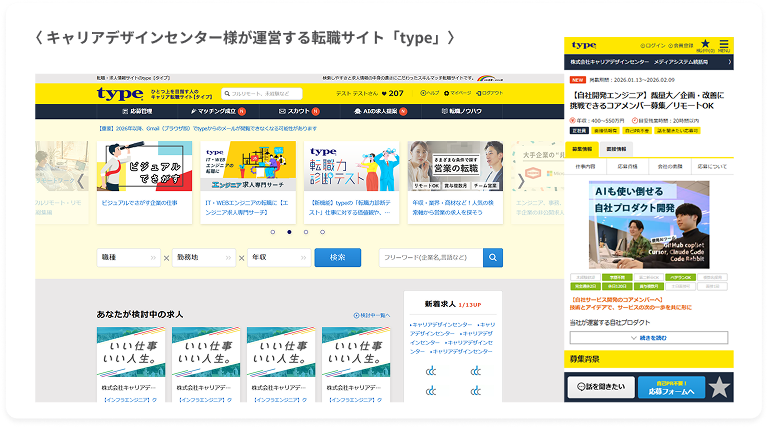Jump to 仕事内容 section

pyautogui.click(x=585, y=166)
